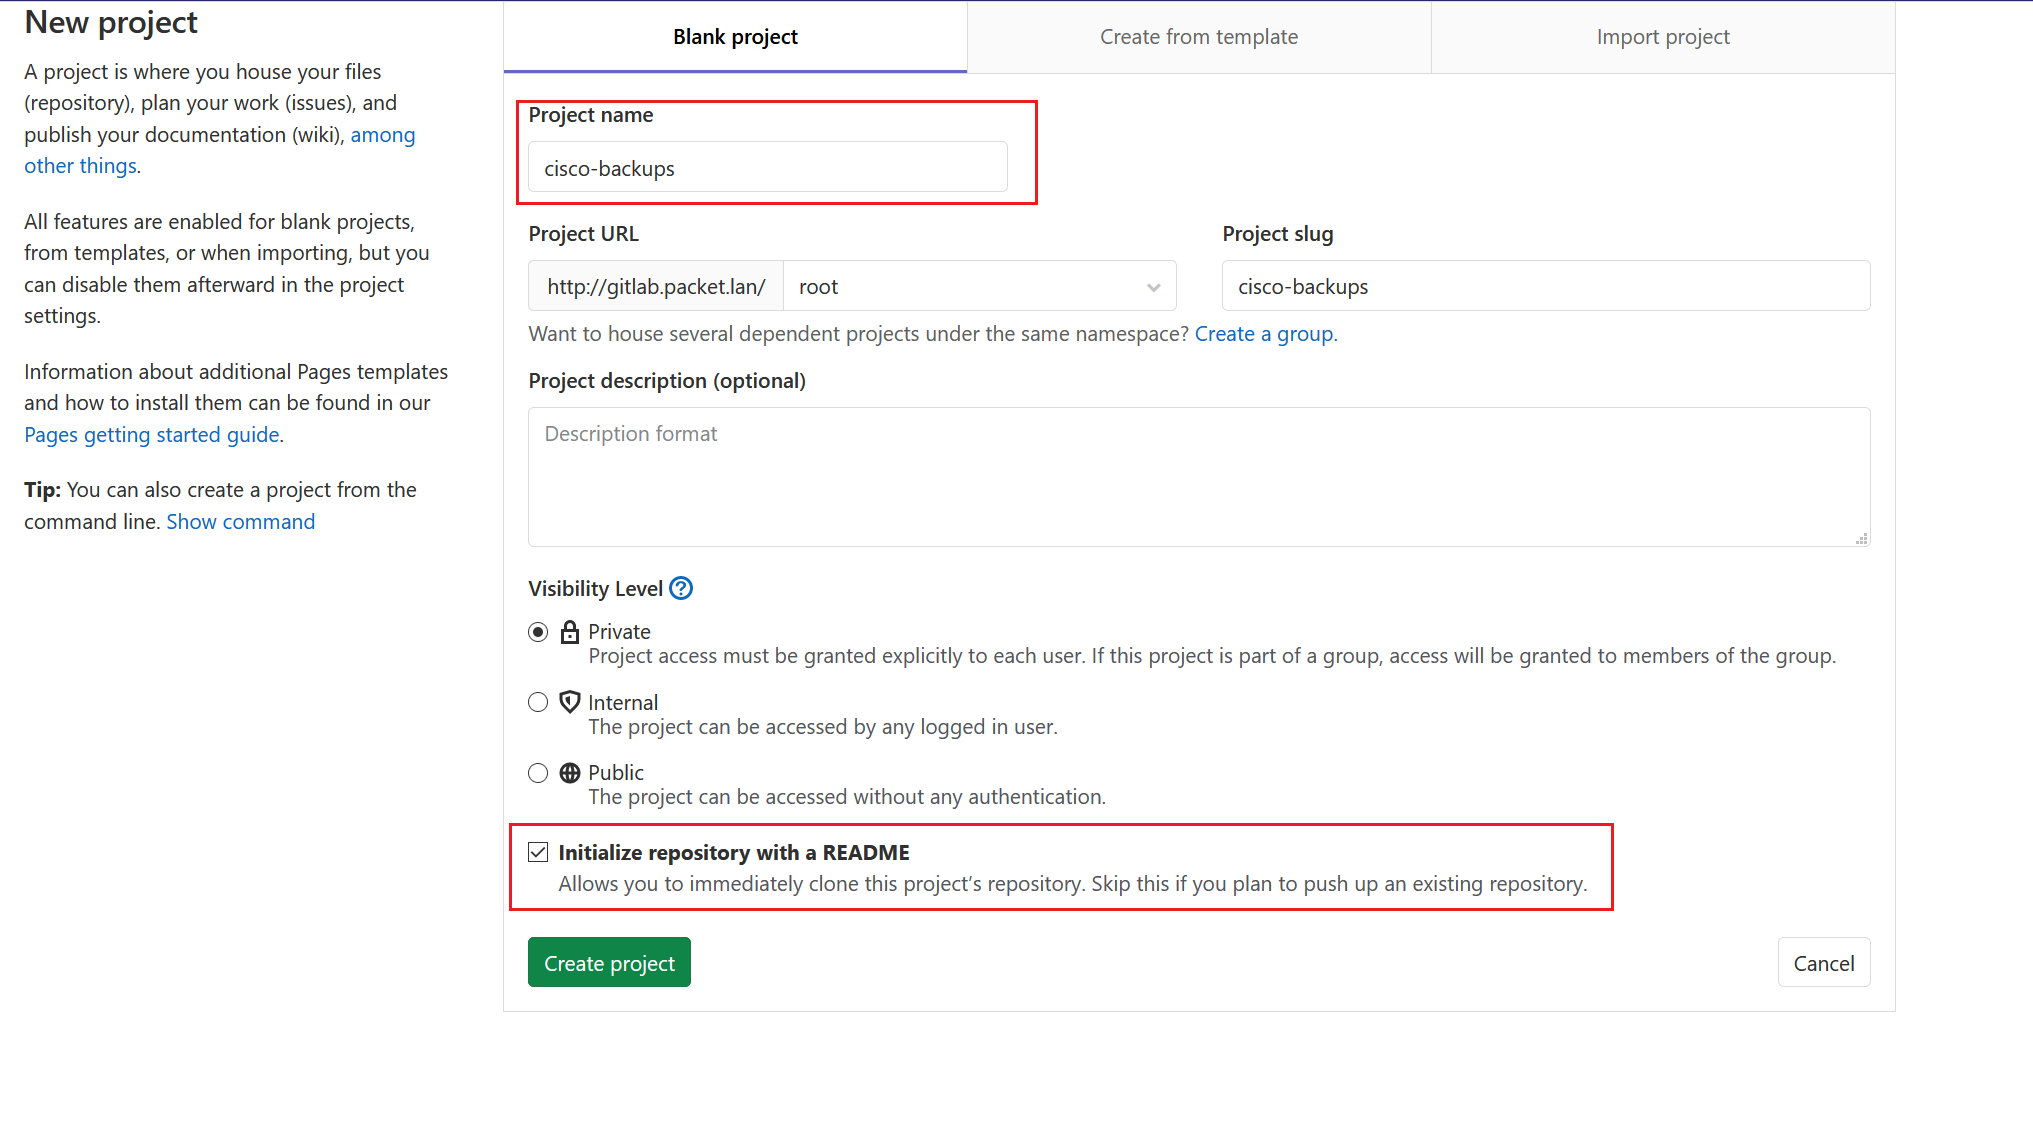Image resolution: width=2033 pixels, height=1142 pixels.
Task: Uncheck Initialize repository with a README
Action: [x=538, y=852]
